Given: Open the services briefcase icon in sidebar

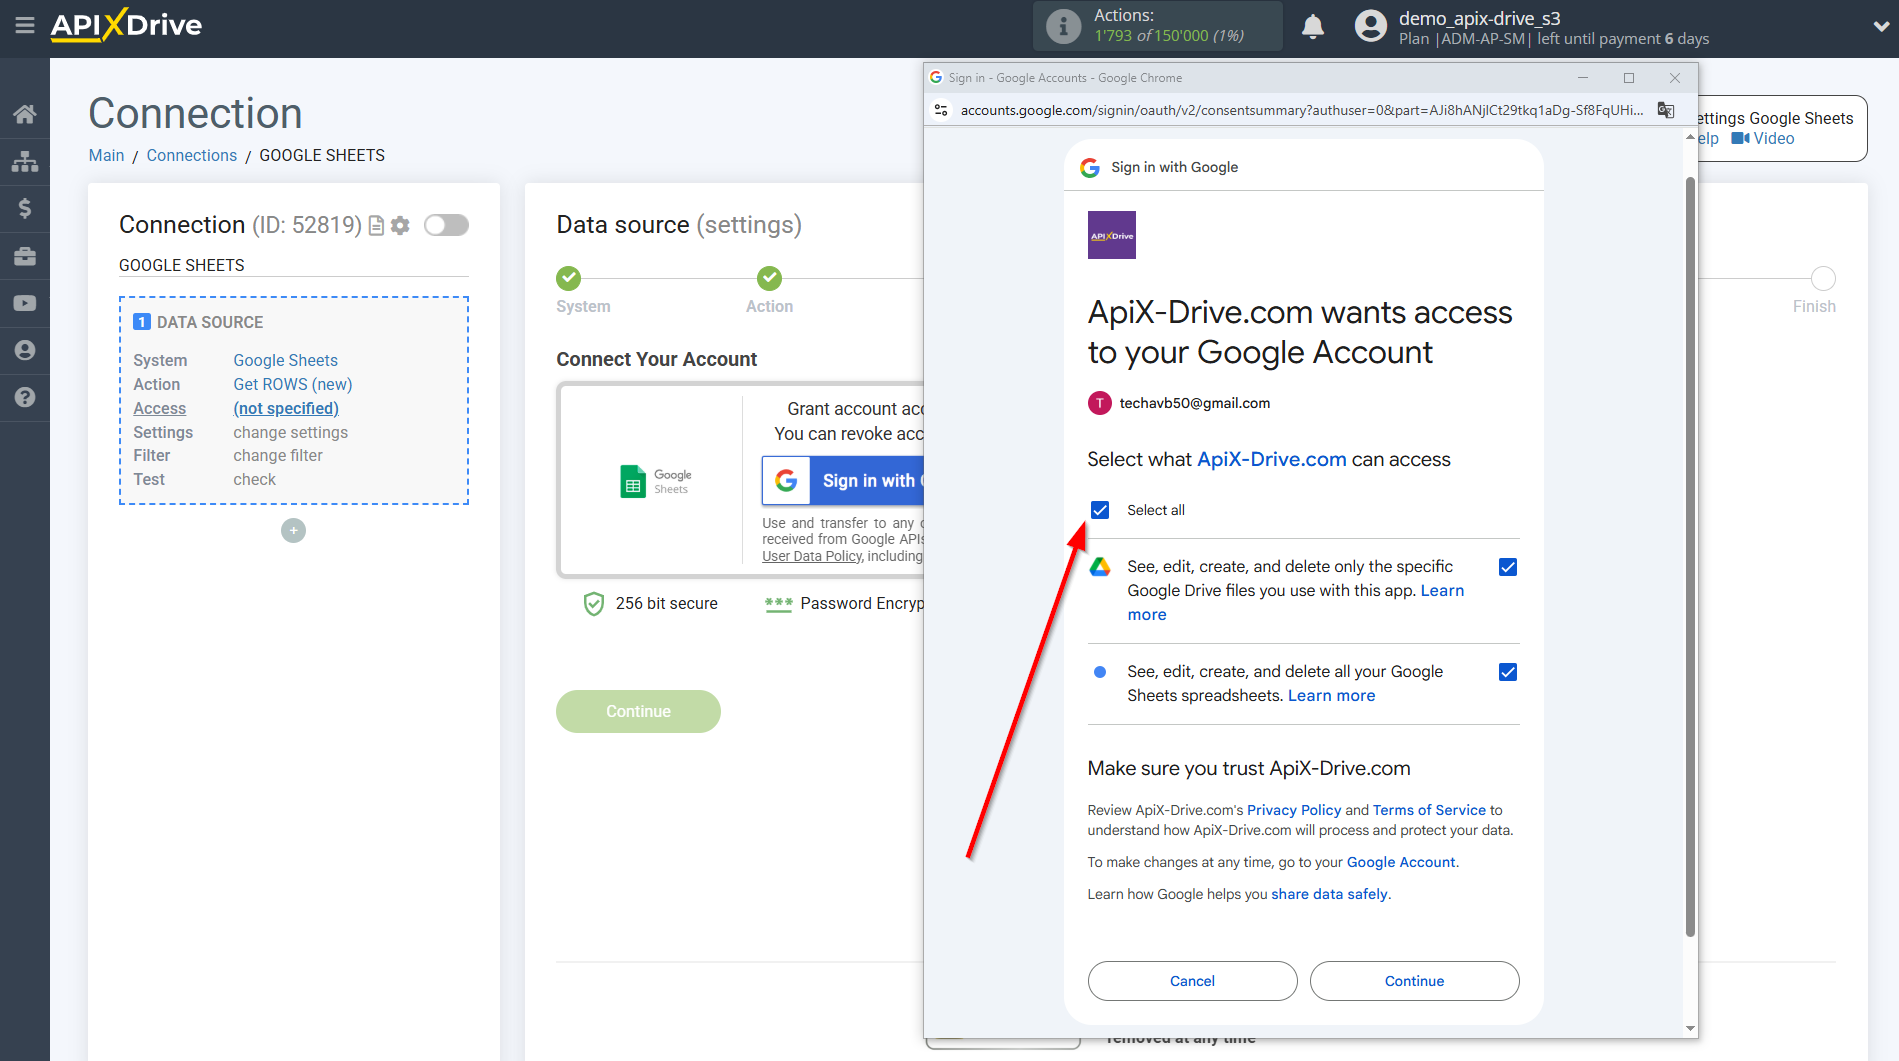Looking at the screenshot, I should coord(25,256).
